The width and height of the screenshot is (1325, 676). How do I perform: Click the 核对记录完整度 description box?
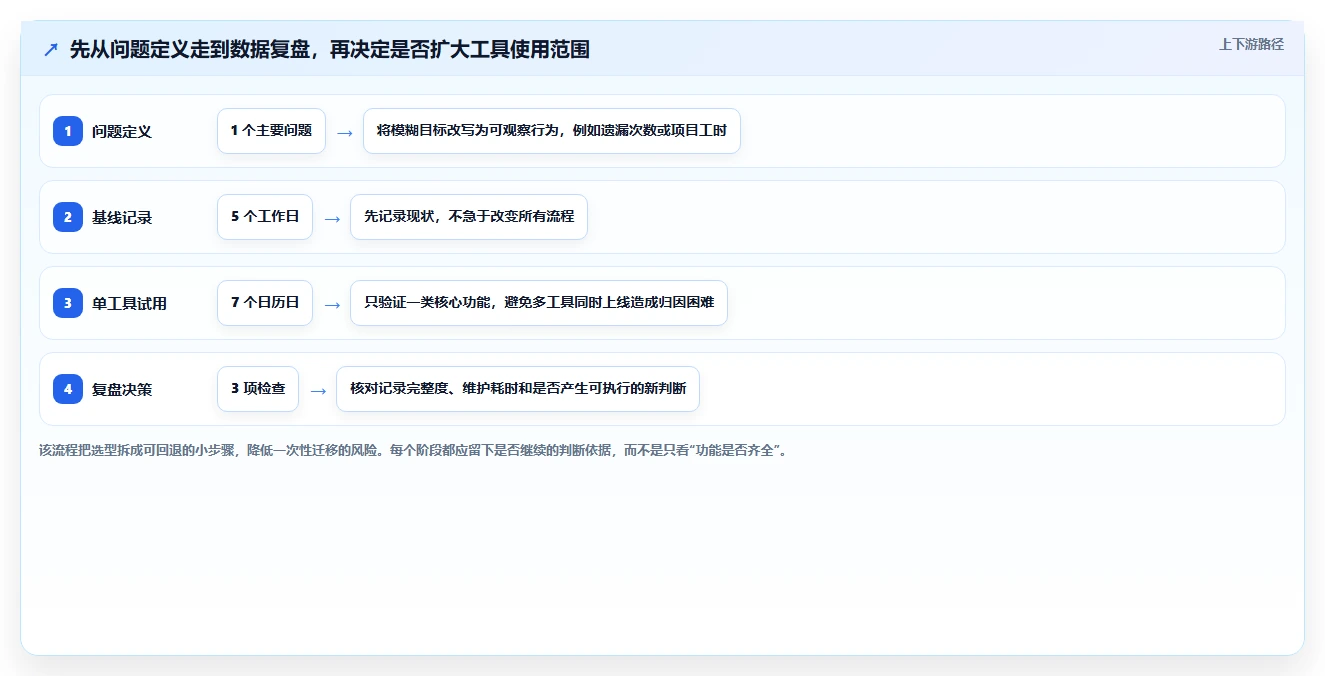click(x=518, y=389)
